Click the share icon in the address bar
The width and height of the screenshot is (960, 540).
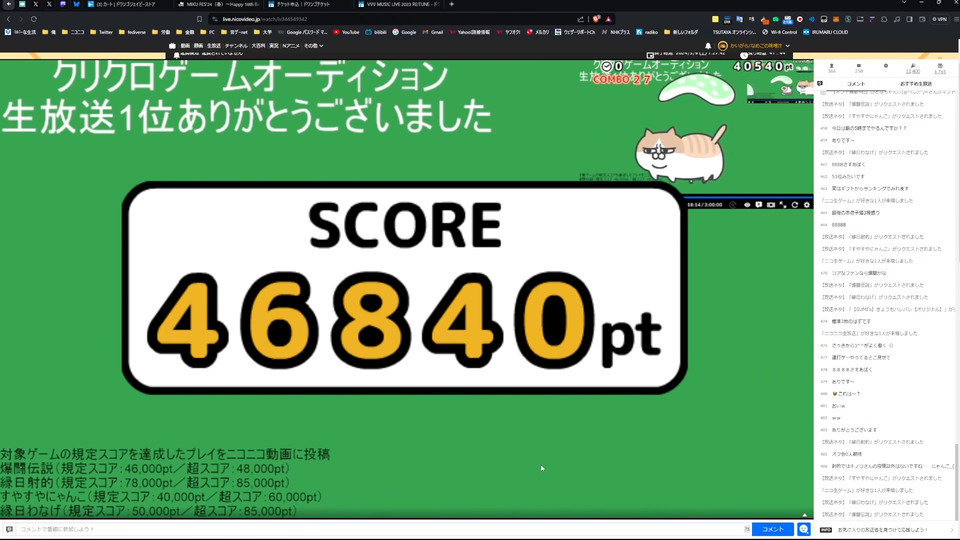[x=580, y=20]
